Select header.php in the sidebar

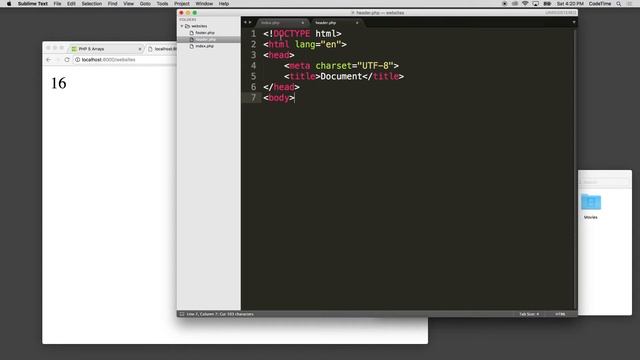209,40
